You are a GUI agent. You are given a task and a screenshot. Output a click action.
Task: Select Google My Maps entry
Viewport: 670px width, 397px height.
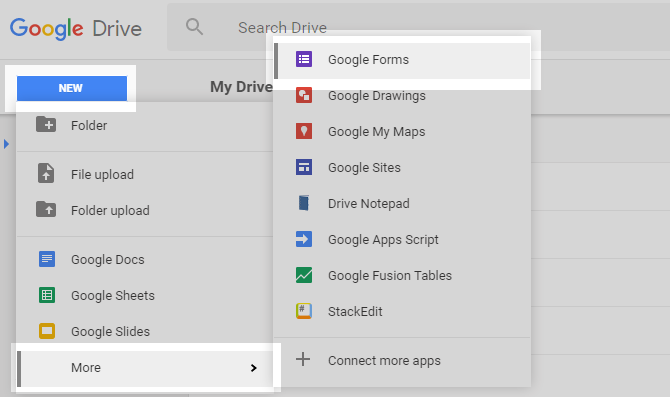click(402, 132)
